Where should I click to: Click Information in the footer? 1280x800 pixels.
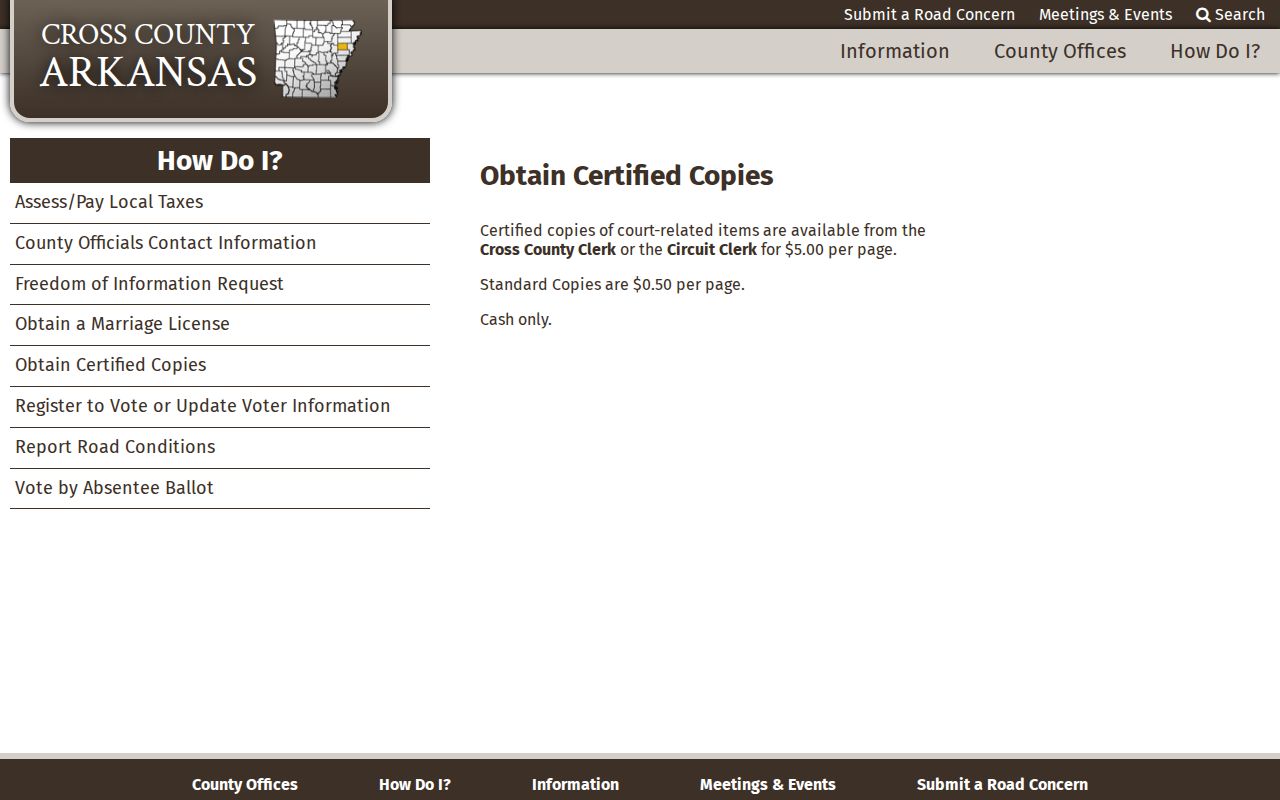pyautogui.click(x=575, y=785)
